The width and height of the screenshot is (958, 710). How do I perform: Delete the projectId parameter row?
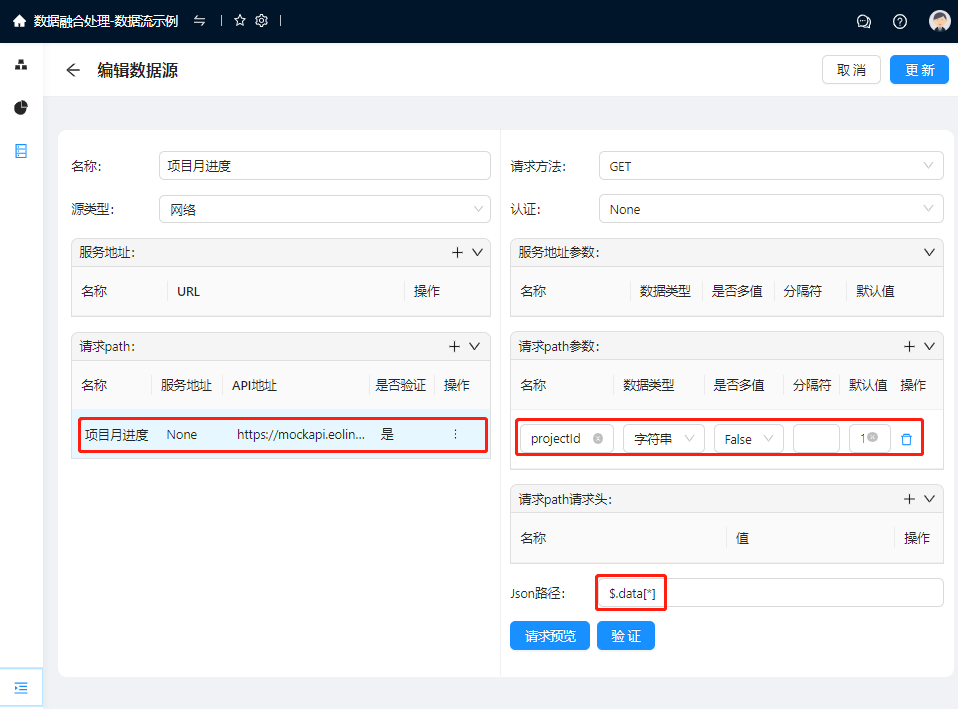tap(906, 439)
